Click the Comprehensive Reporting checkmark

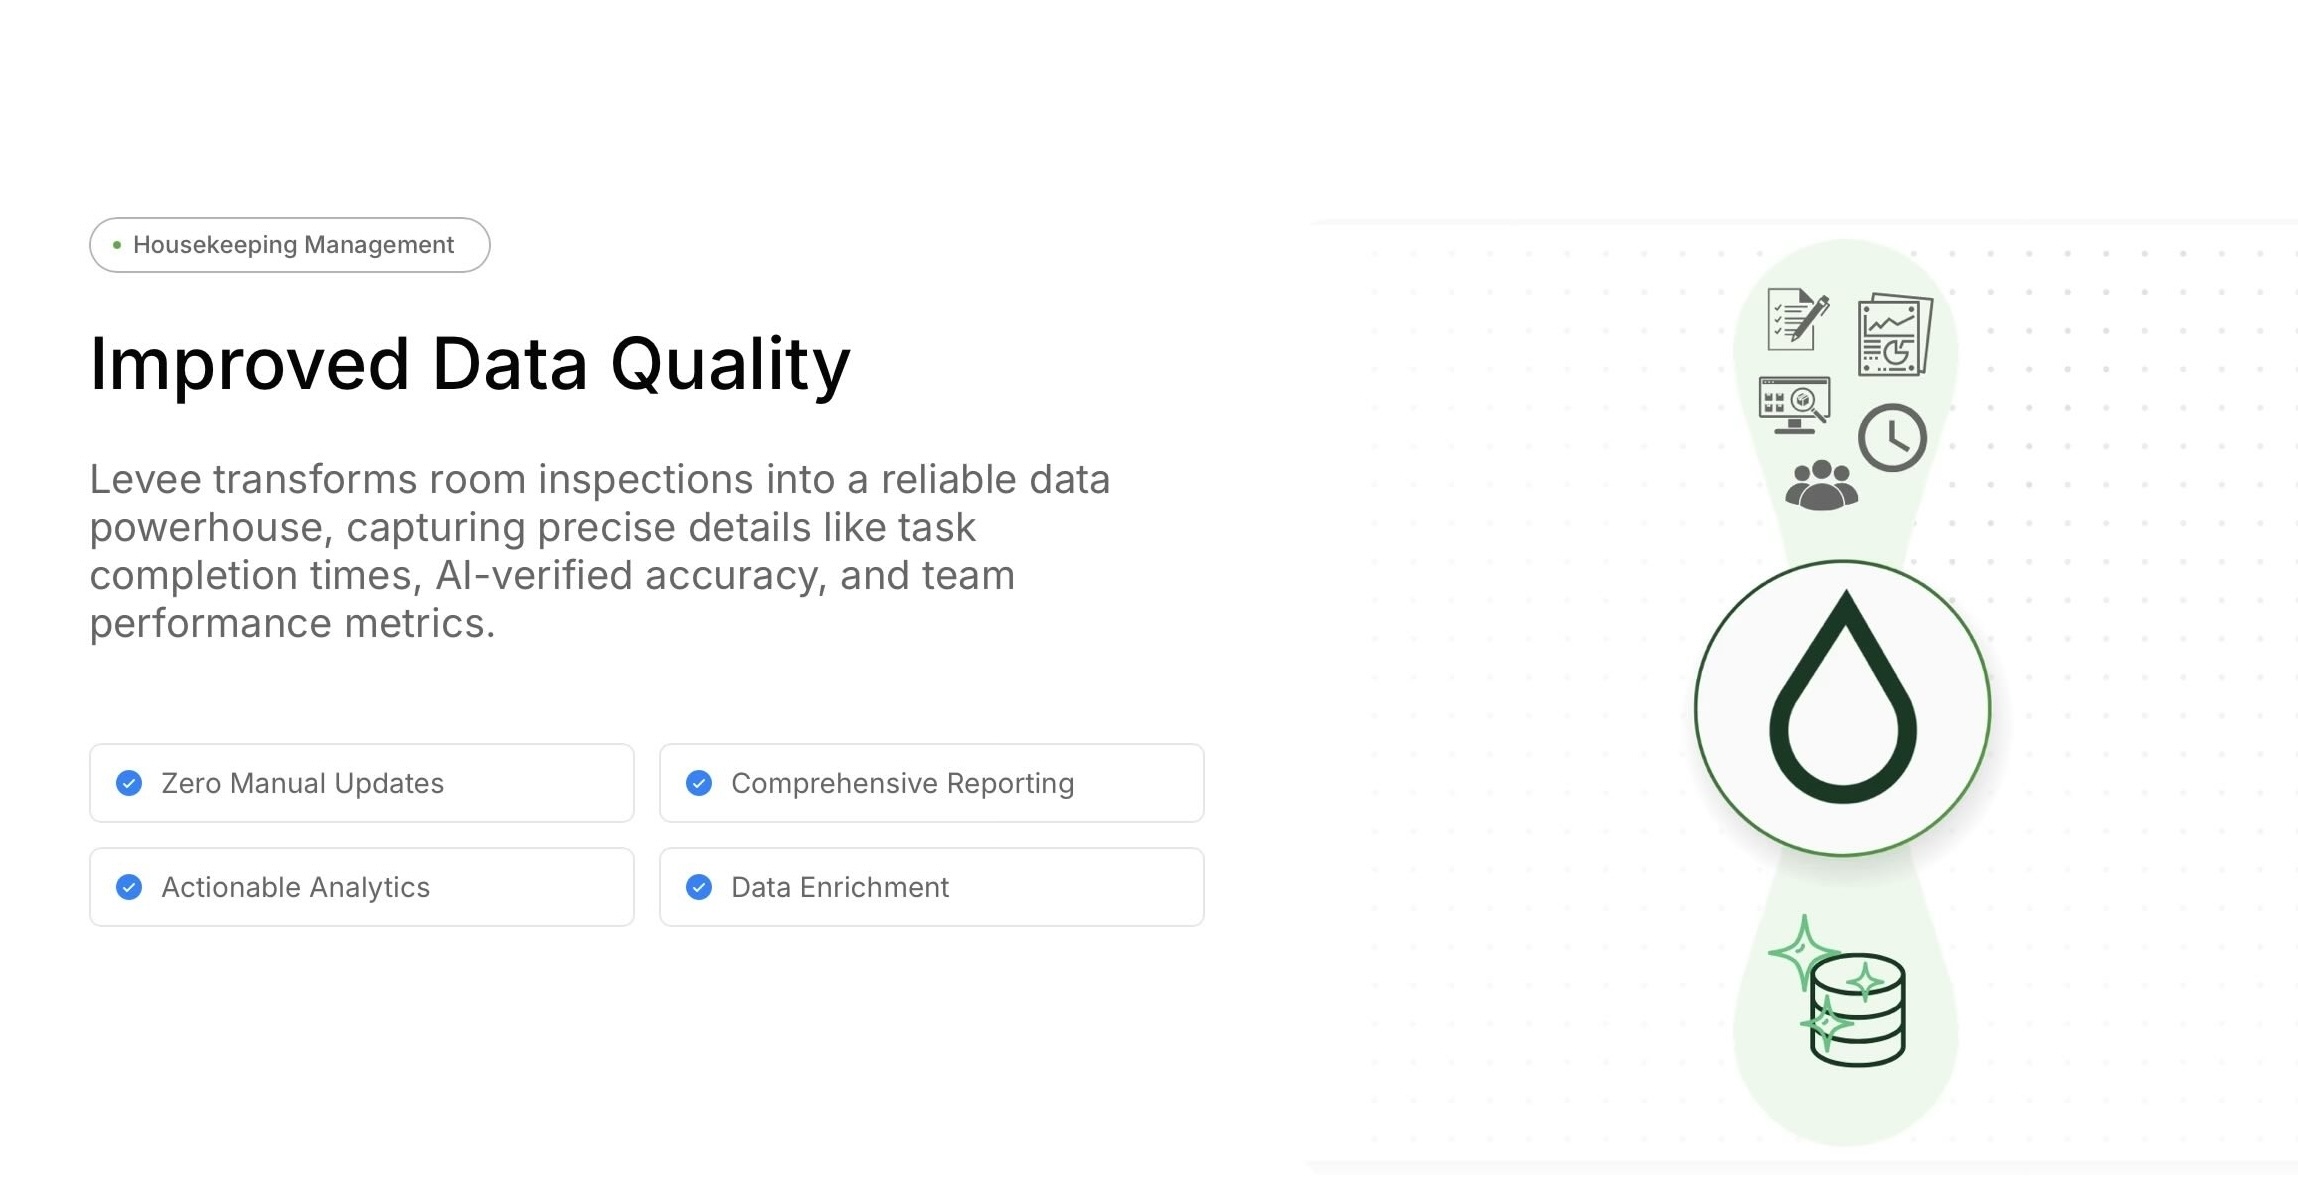699,783
